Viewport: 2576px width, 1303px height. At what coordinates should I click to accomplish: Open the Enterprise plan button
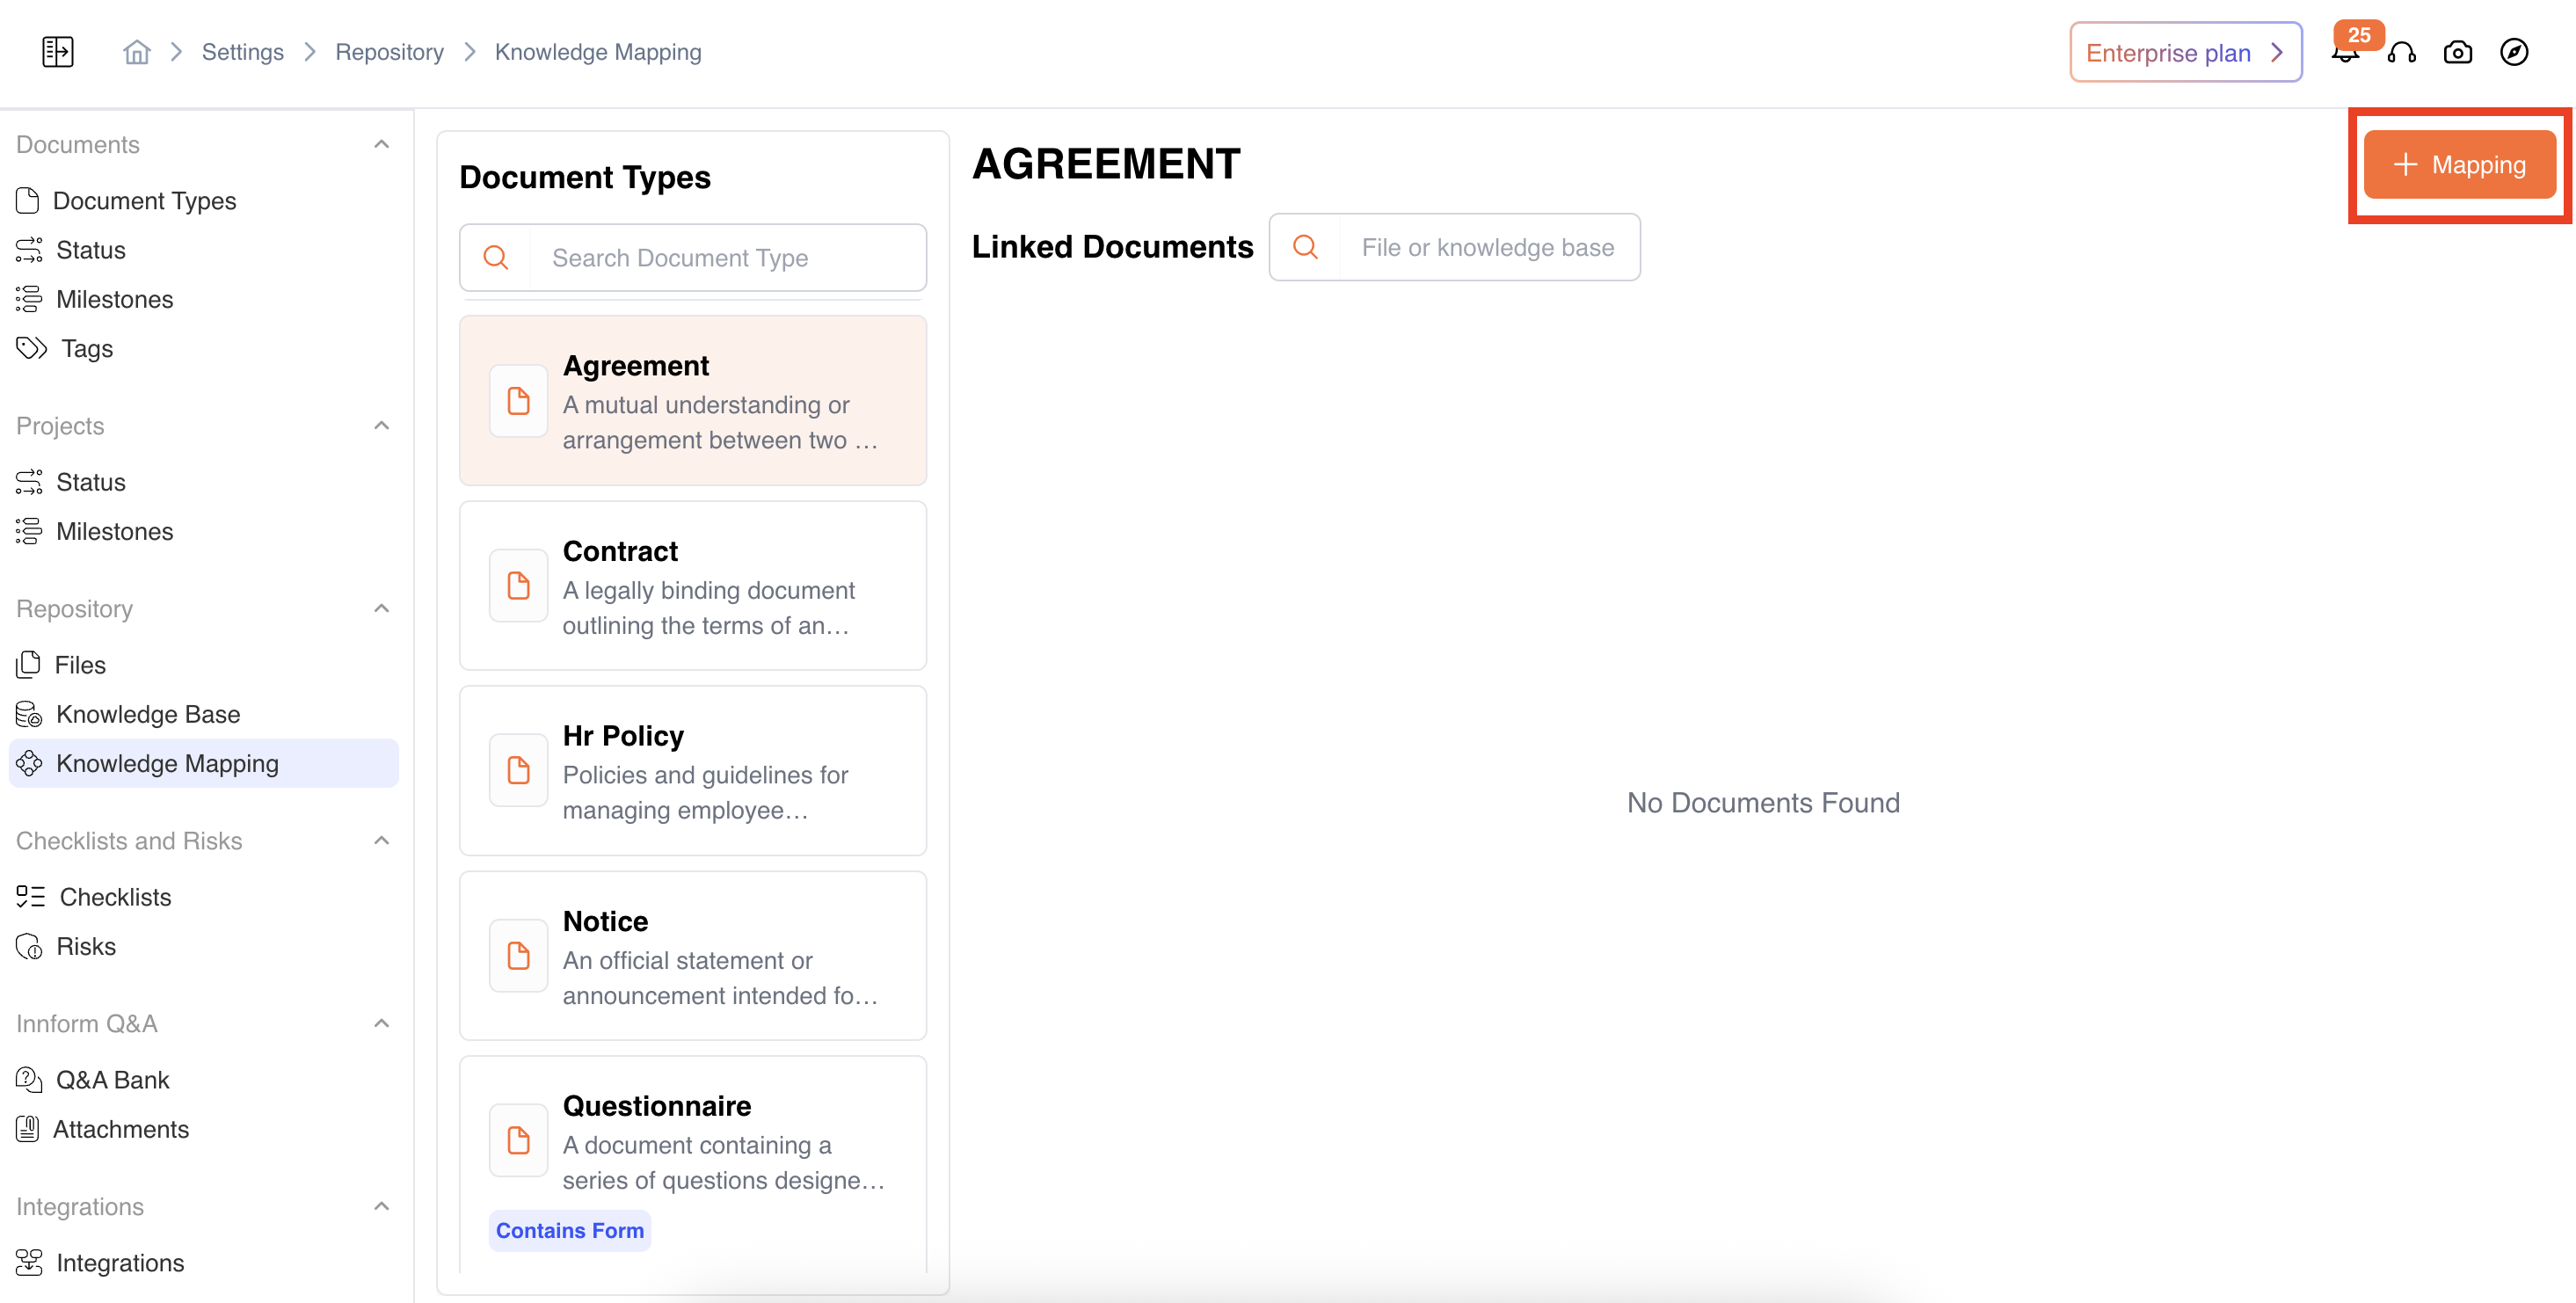tap(2185, 53)
